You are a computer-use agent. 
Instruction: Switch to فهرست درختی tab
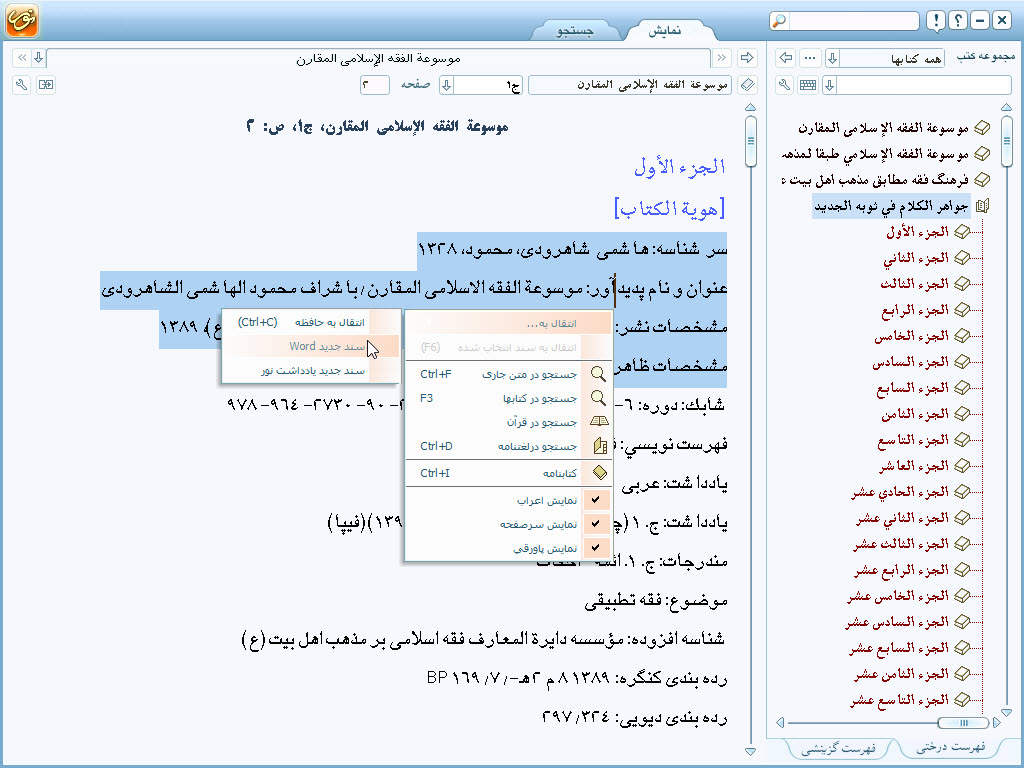coord(951,746)
